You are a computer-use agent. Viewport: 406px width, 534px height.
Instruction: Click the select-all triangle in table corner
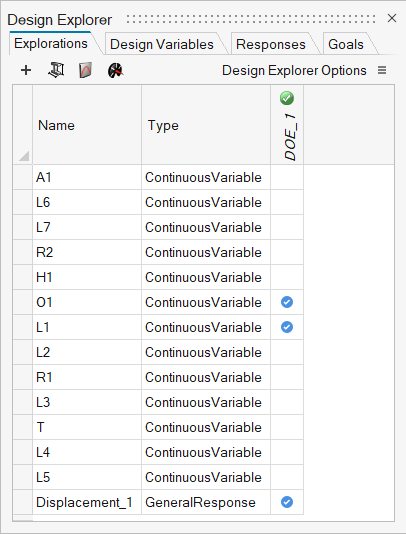click(24, 156)
